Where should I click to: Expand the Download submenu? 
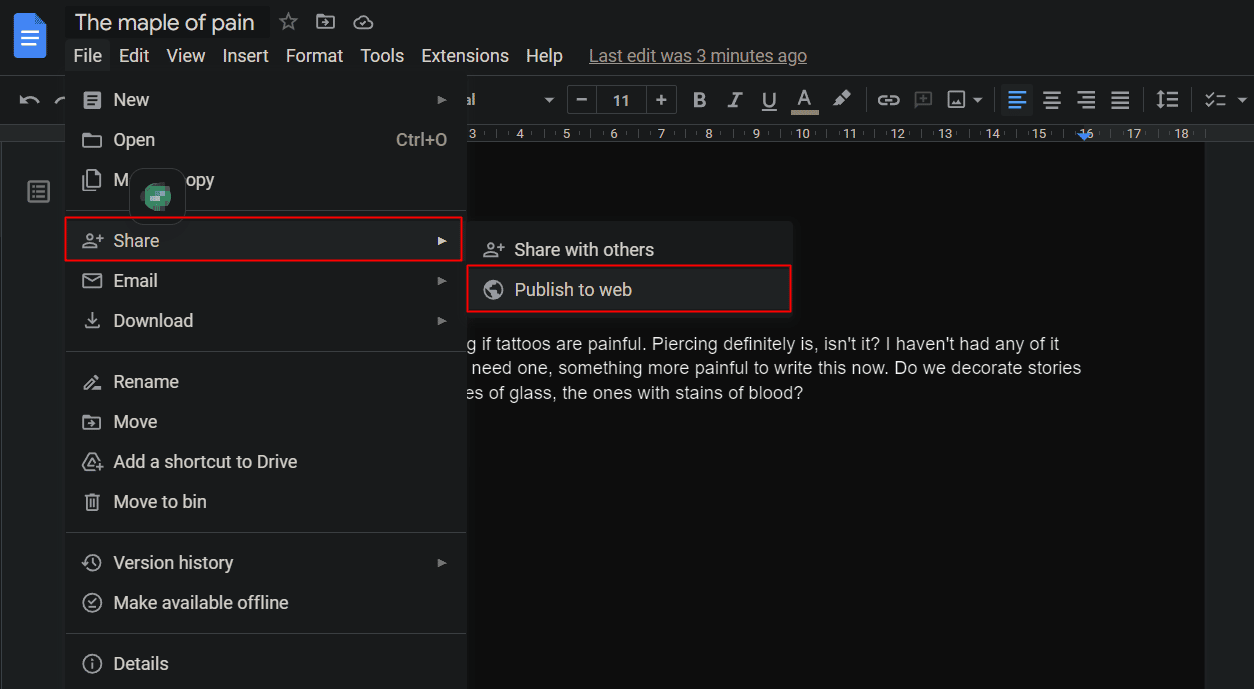coord(266,321)
